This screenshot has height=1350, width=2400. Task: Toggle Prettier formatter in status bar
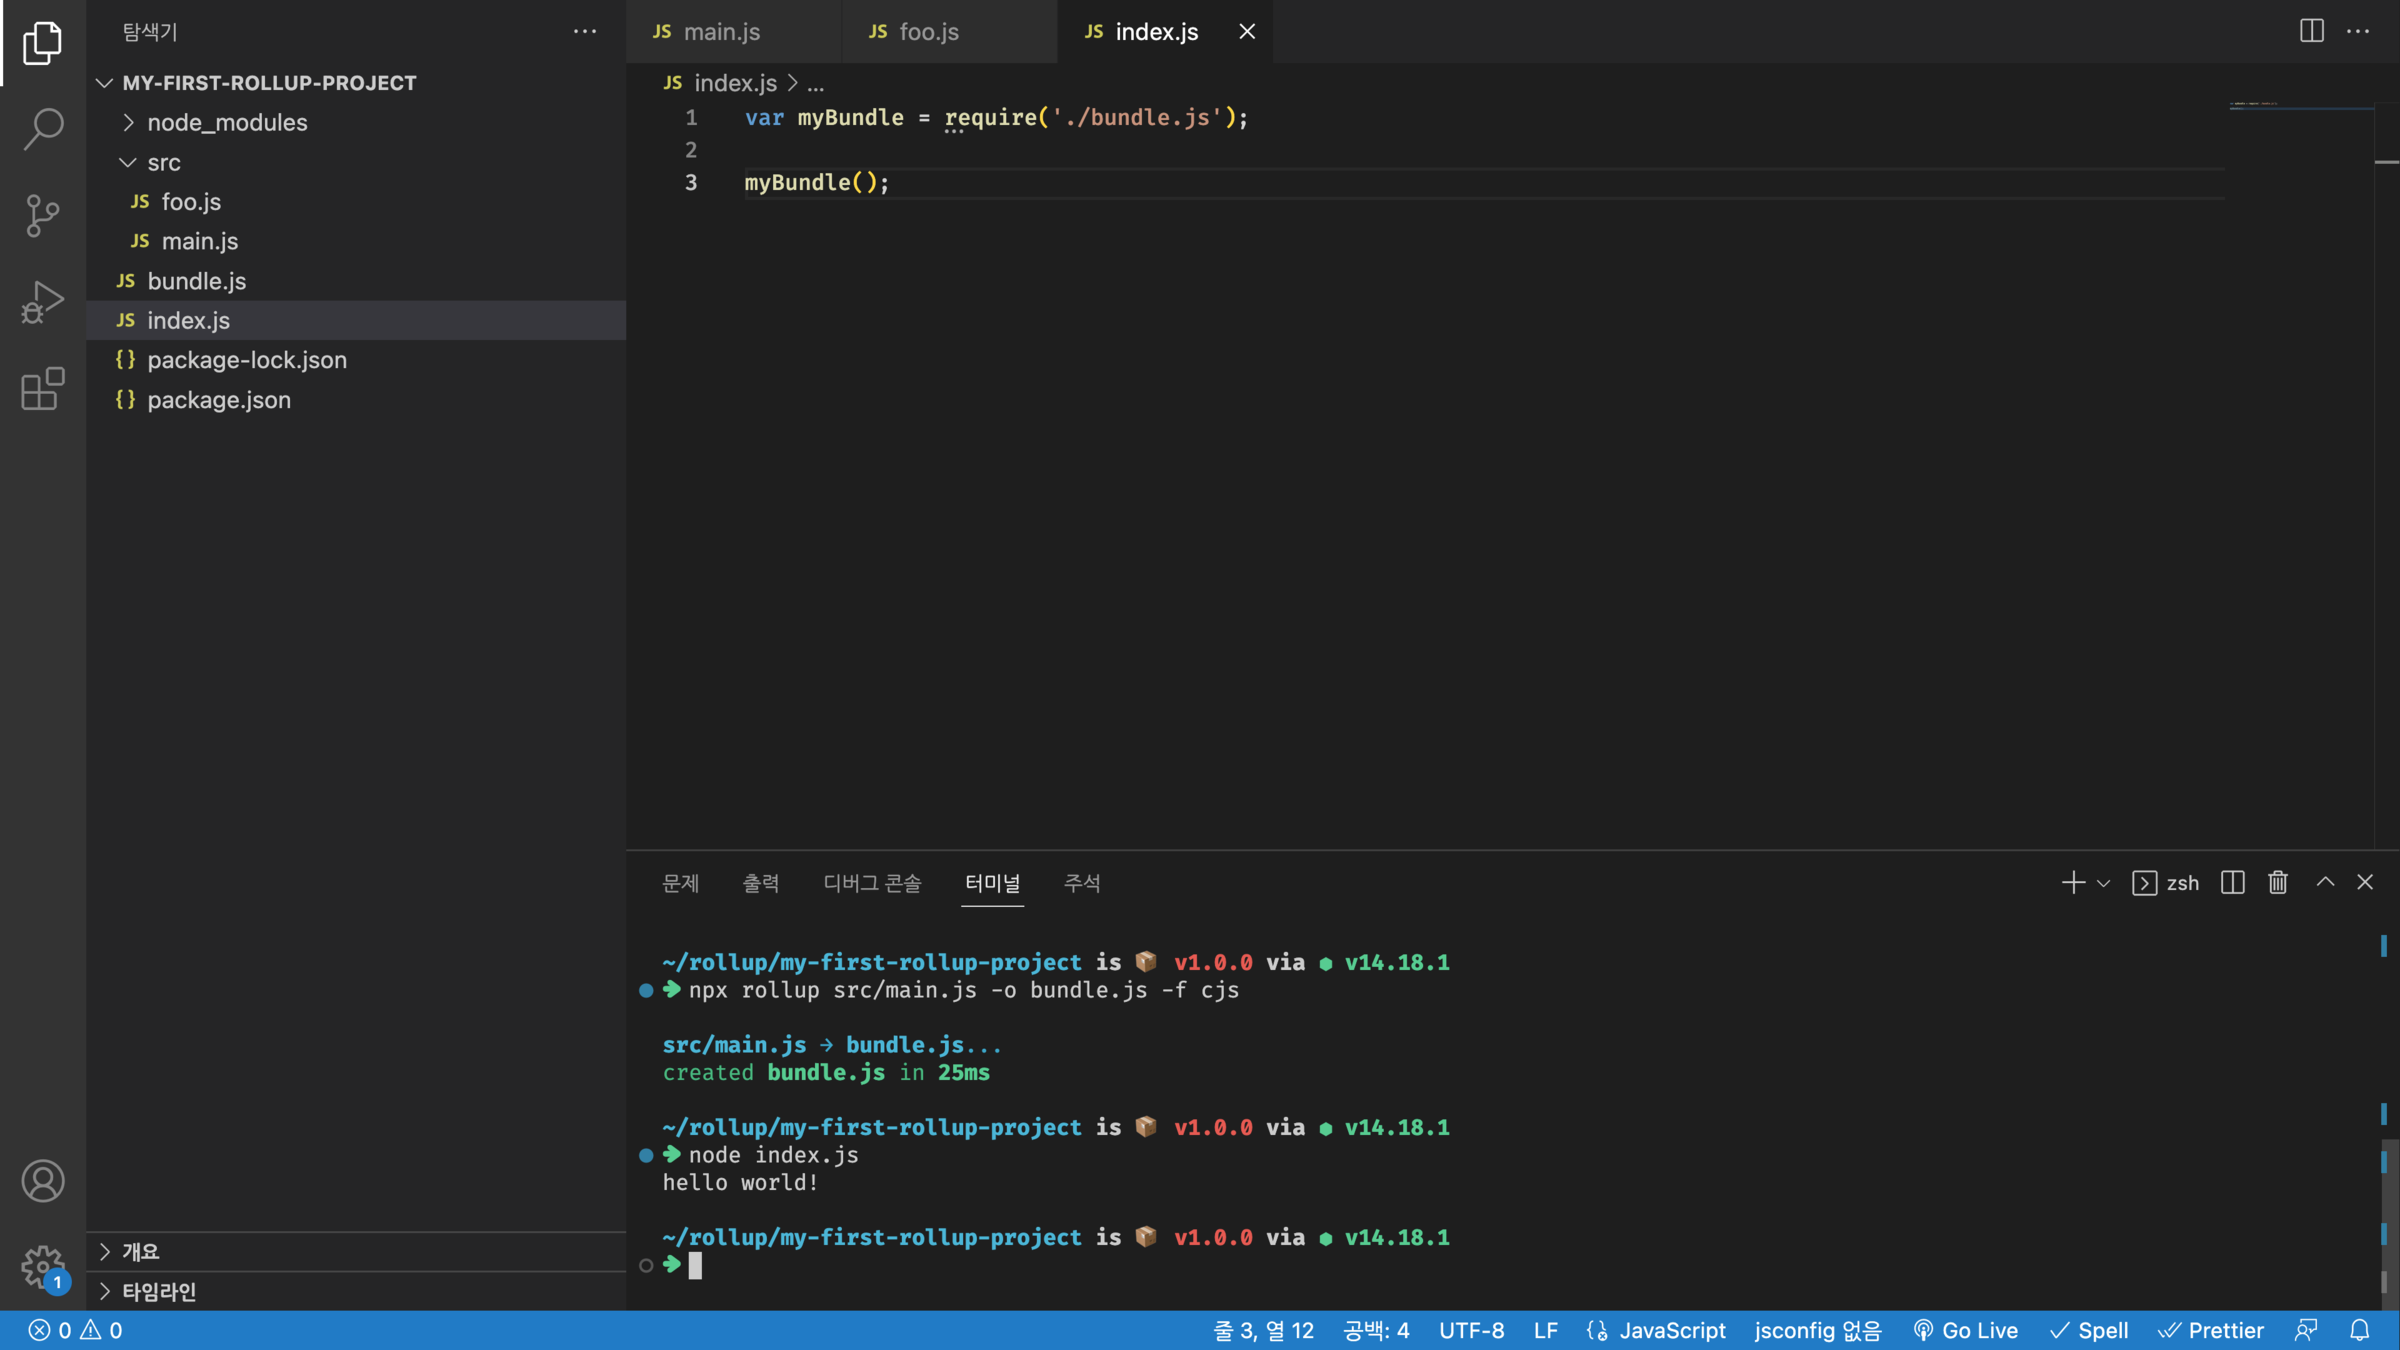pyautogui.click(x=2211, y=1330)
